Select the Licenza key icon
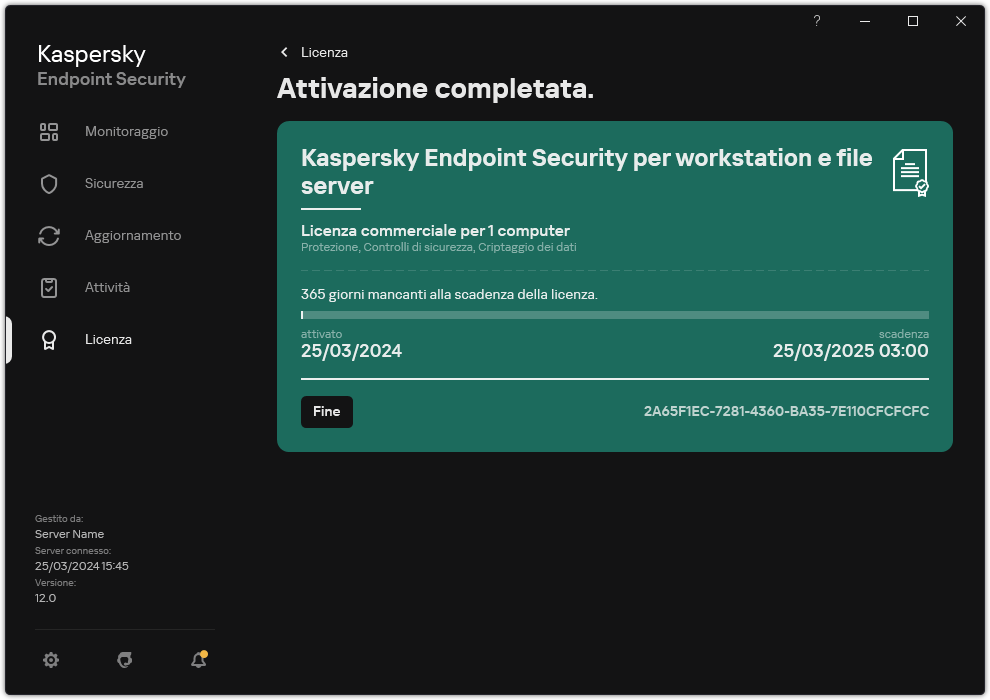The image size is (990, 700). point(49,339)
